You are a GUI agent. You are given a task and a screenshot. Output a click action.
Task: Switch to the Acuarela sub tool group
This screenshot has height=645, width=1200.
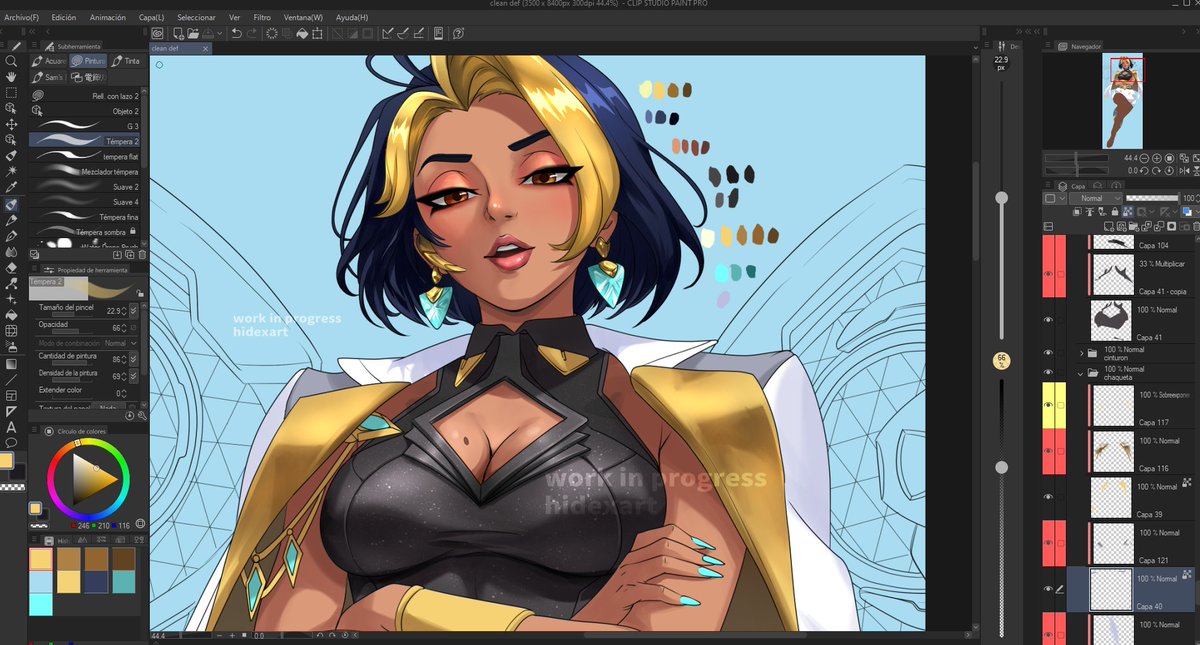[49, 61]
